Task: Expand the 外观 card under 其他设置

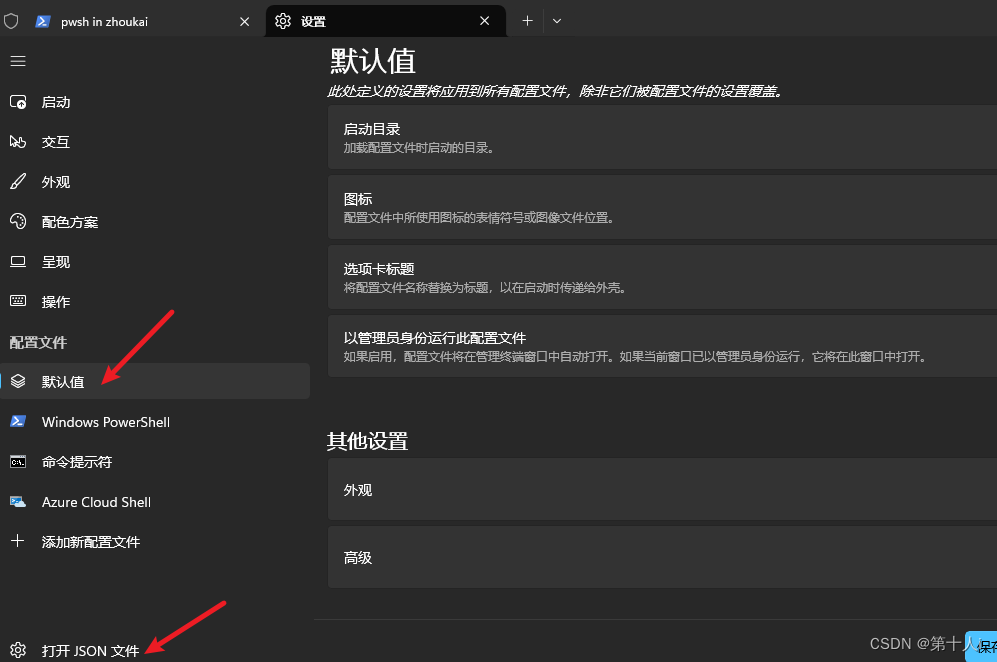Action: pyautogui.click(x=660, y=490)
